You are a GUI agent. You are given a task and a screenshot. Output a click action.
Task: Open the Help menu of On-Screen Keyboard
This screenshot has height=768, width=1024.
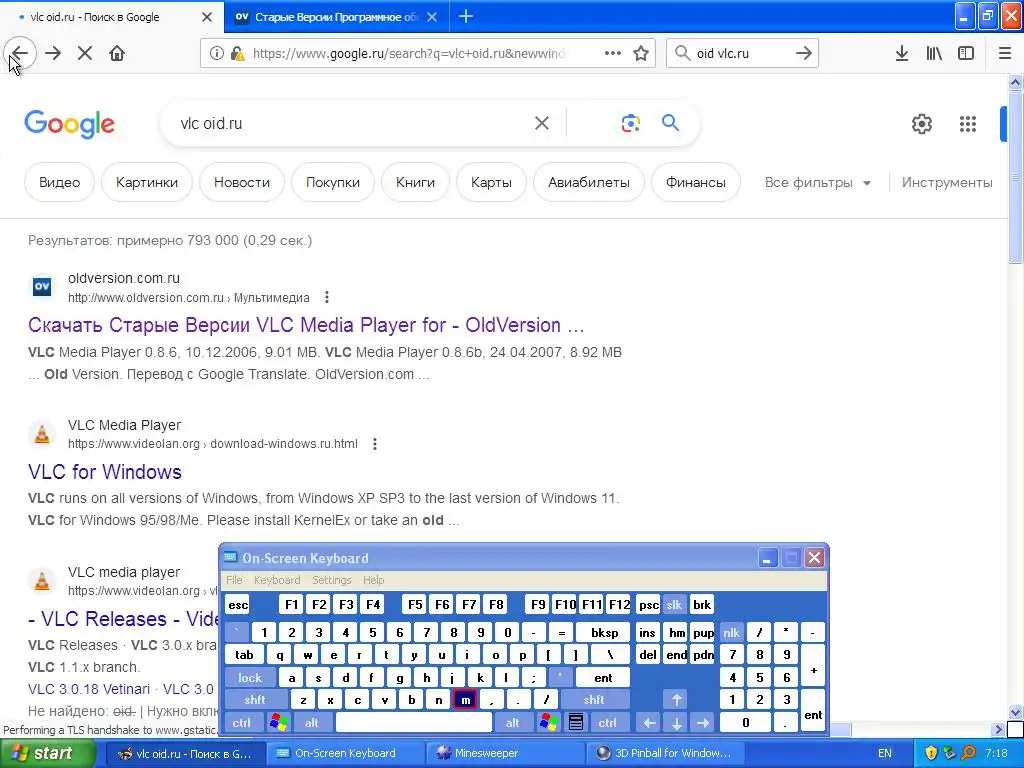[374, 580]
